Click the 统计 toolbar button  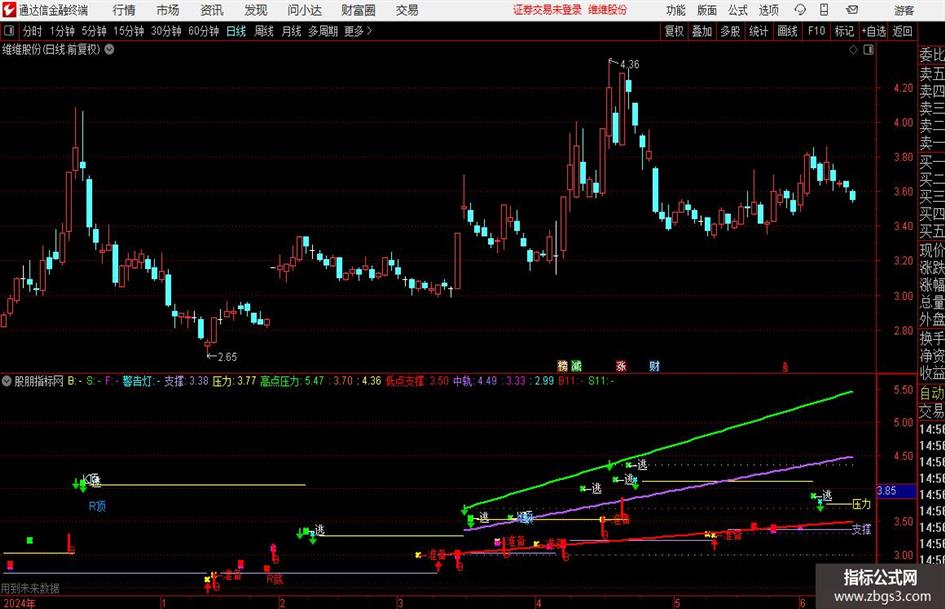click(x=758, y=31)
